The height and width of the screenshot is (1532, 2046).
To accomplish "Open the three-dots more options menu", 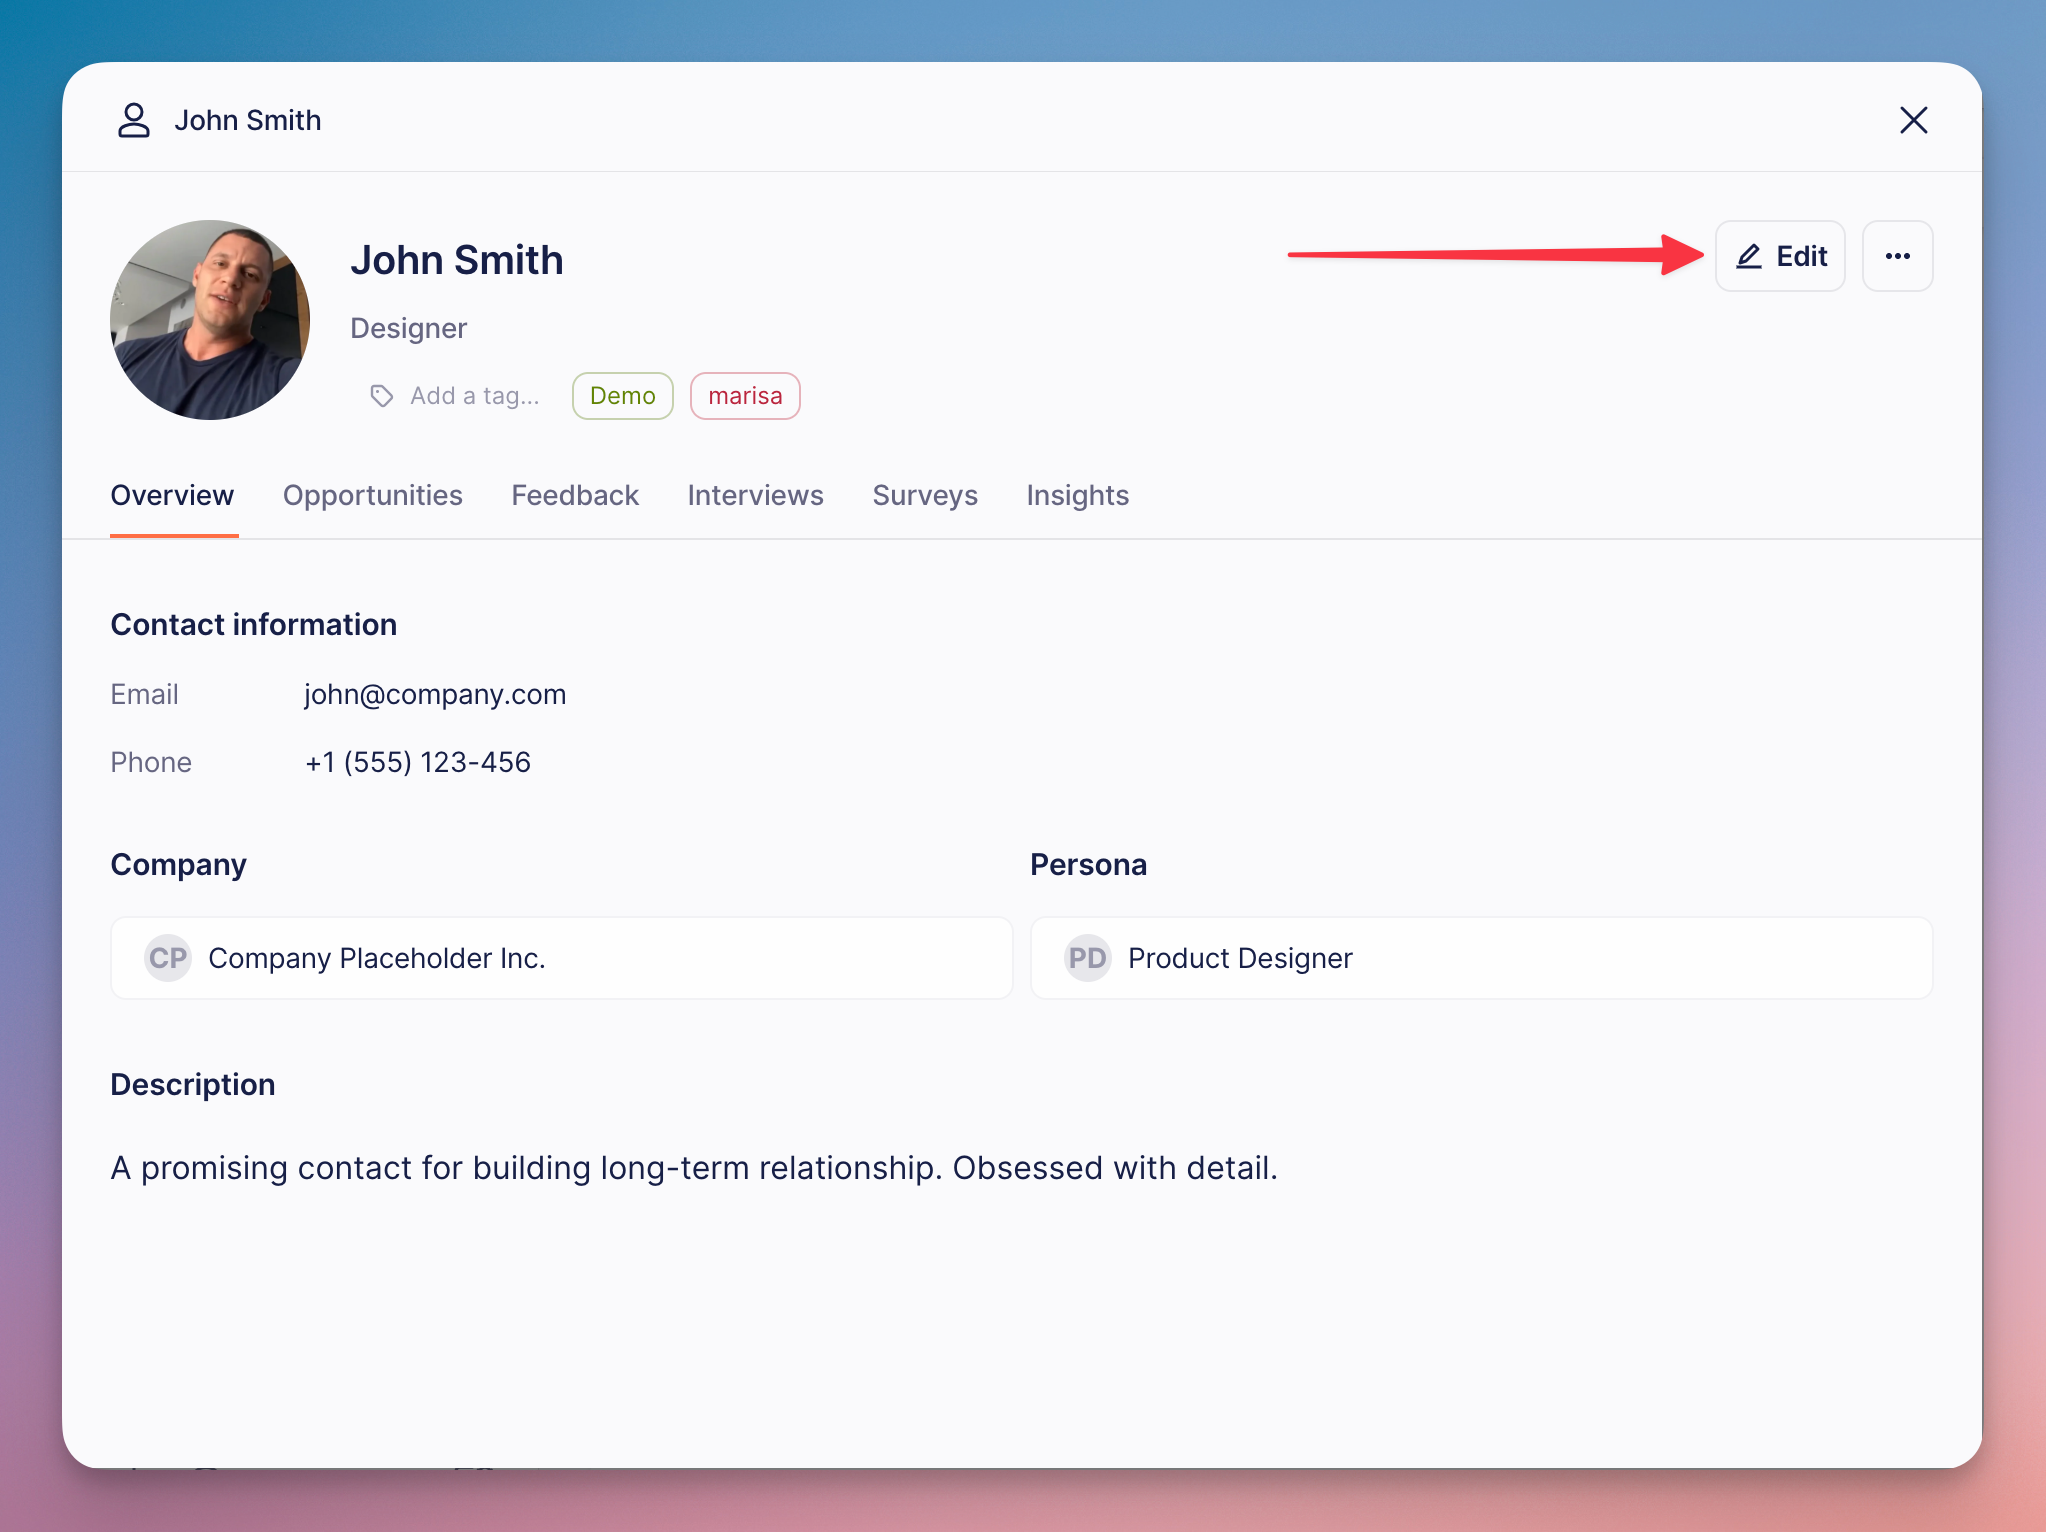I will tap(1897, 256).
